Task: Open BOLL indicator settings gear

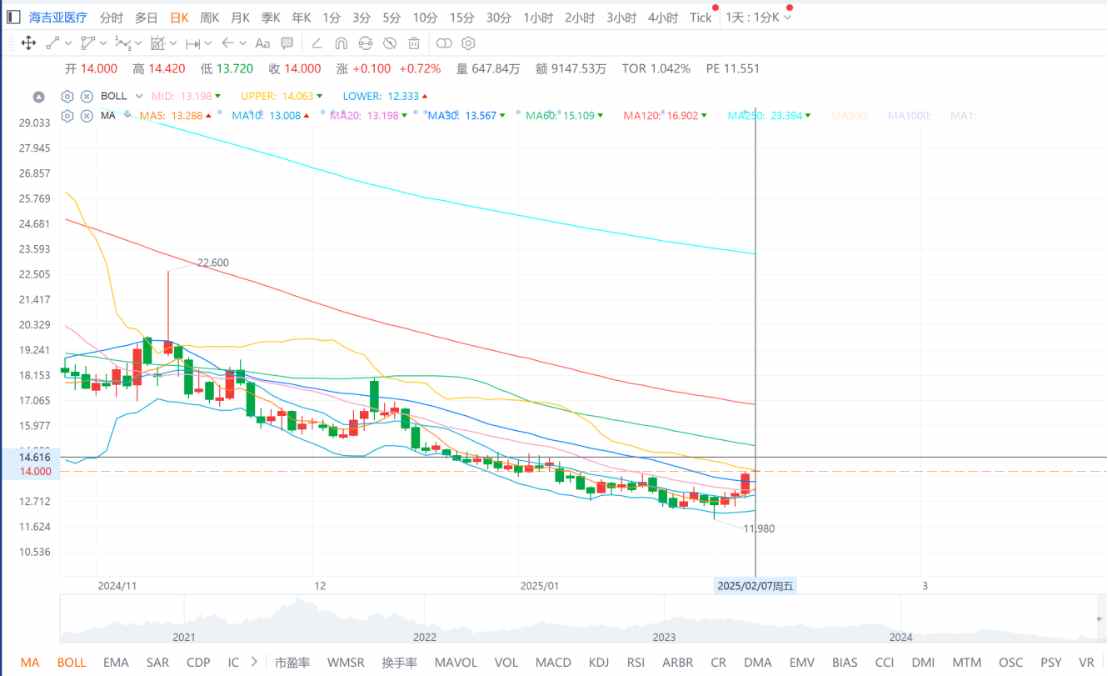Action: tap(67, 96)
